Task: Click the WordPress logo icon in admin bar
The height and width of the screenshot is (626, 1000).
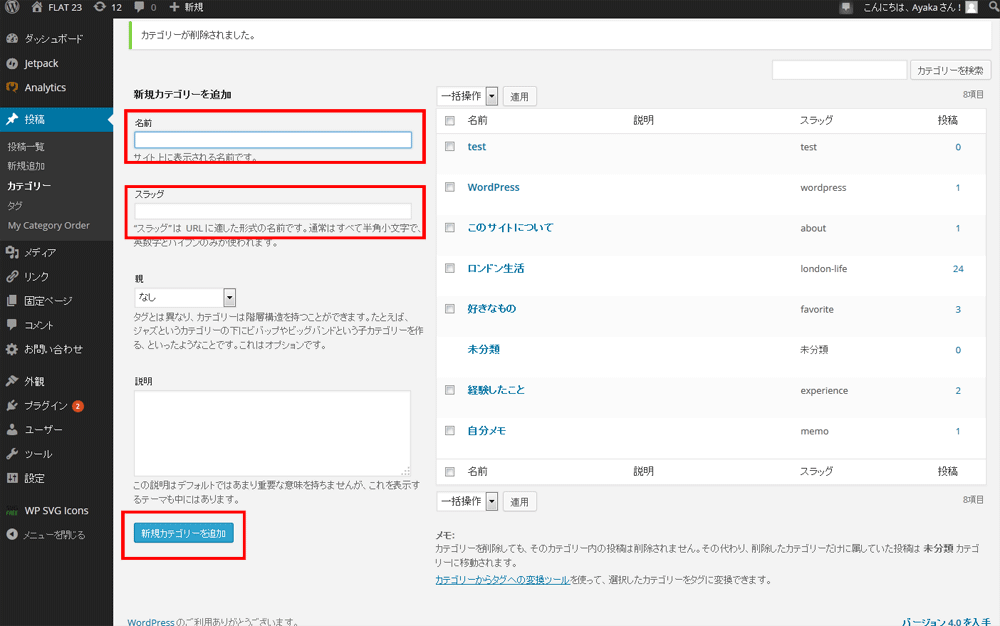Action: pos(12,8)
